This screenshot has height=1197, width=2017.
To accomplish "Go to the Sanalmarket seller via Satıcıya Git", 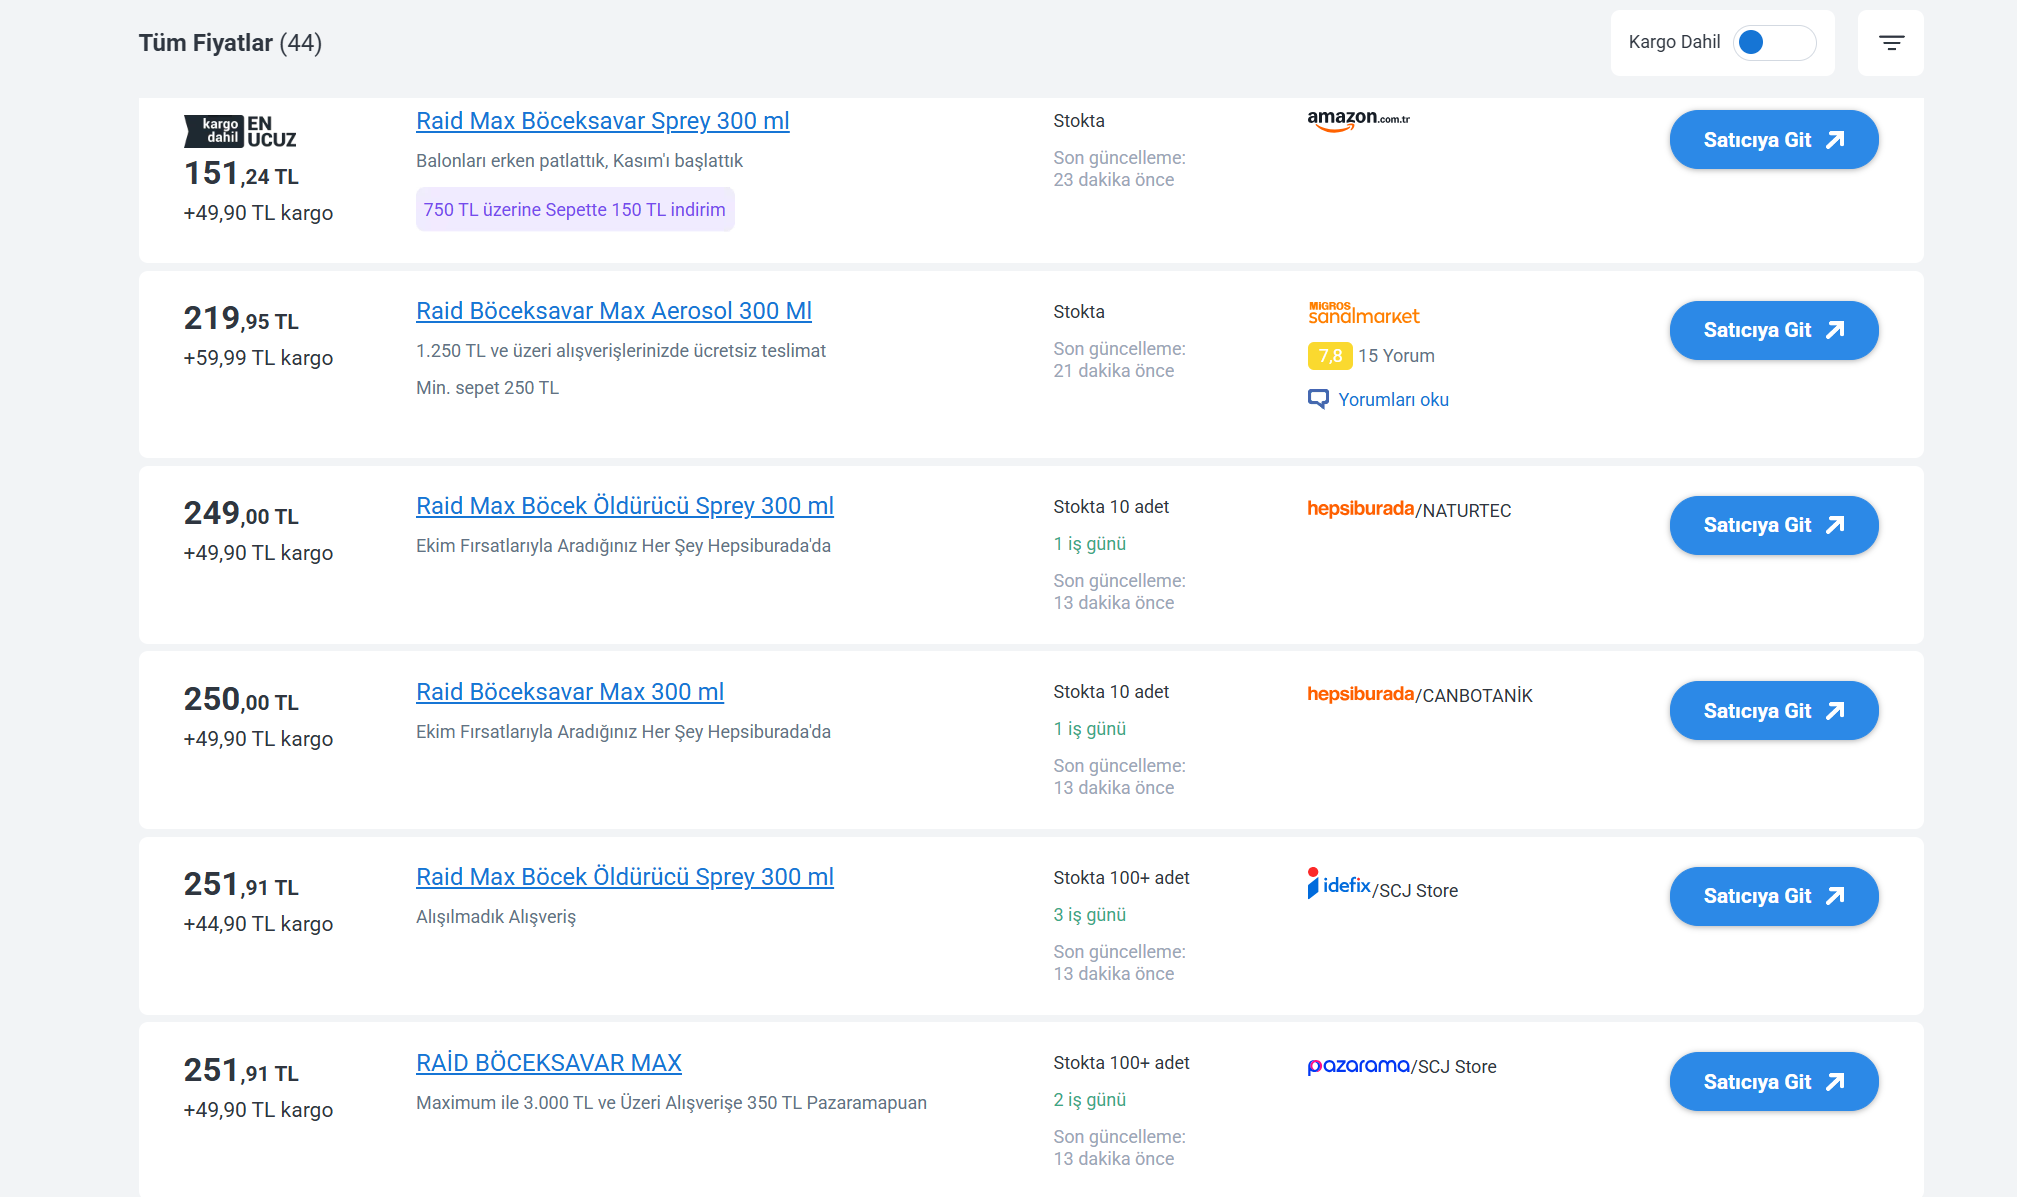I will click(1773, 330).
